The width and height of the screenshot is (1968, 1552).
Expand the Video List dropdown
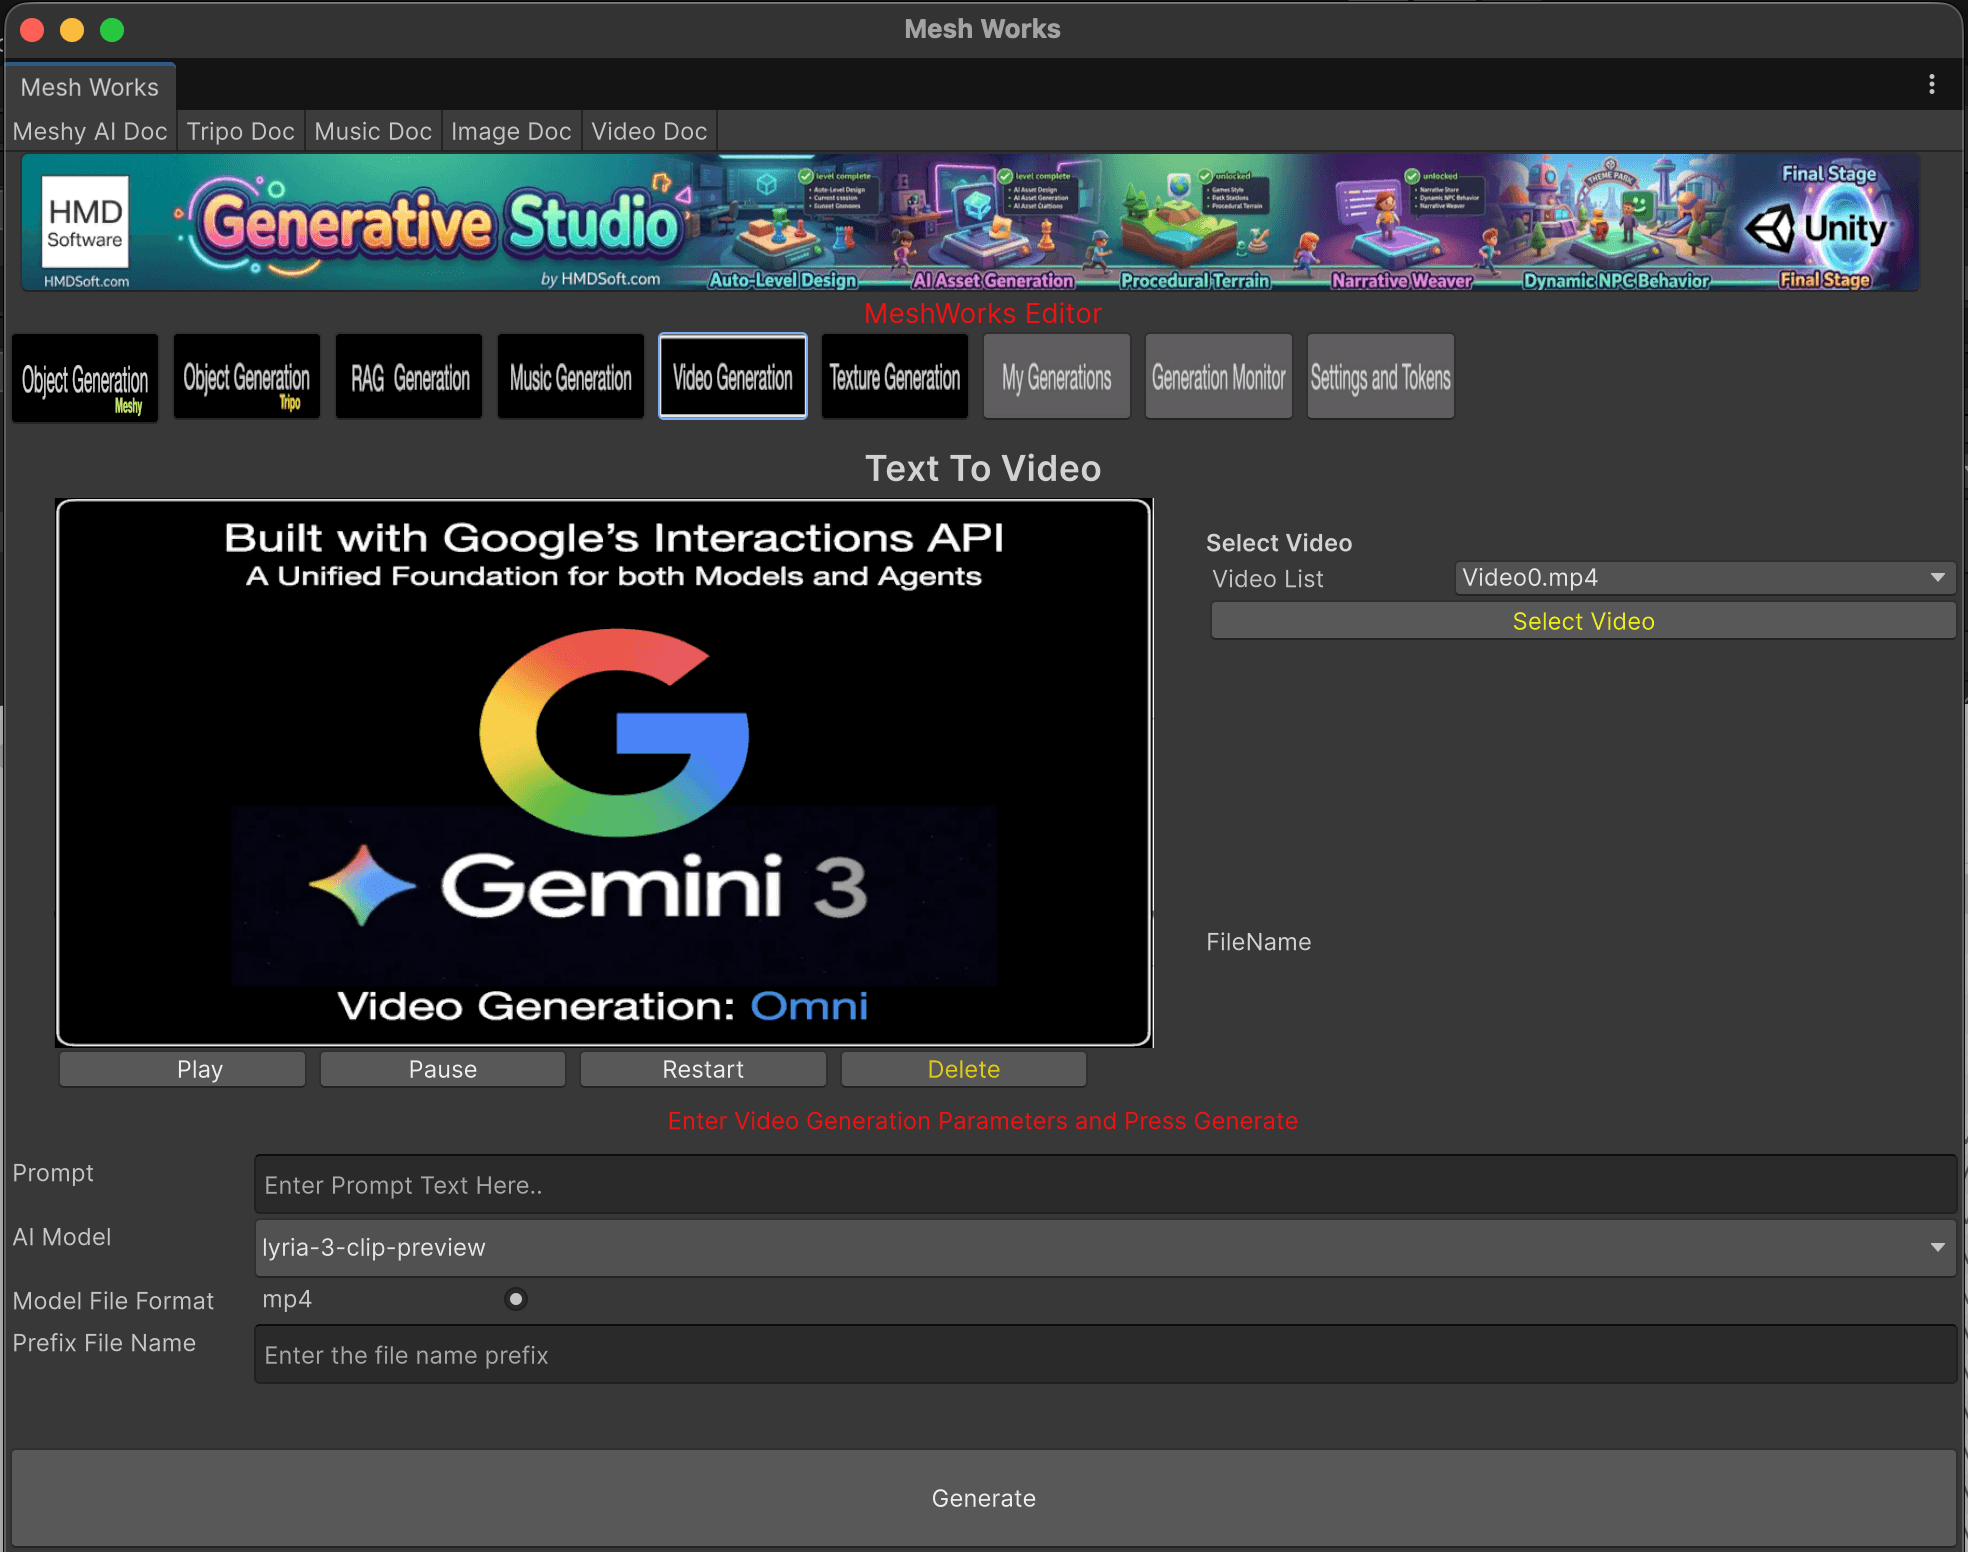[x=1705, y=578]
